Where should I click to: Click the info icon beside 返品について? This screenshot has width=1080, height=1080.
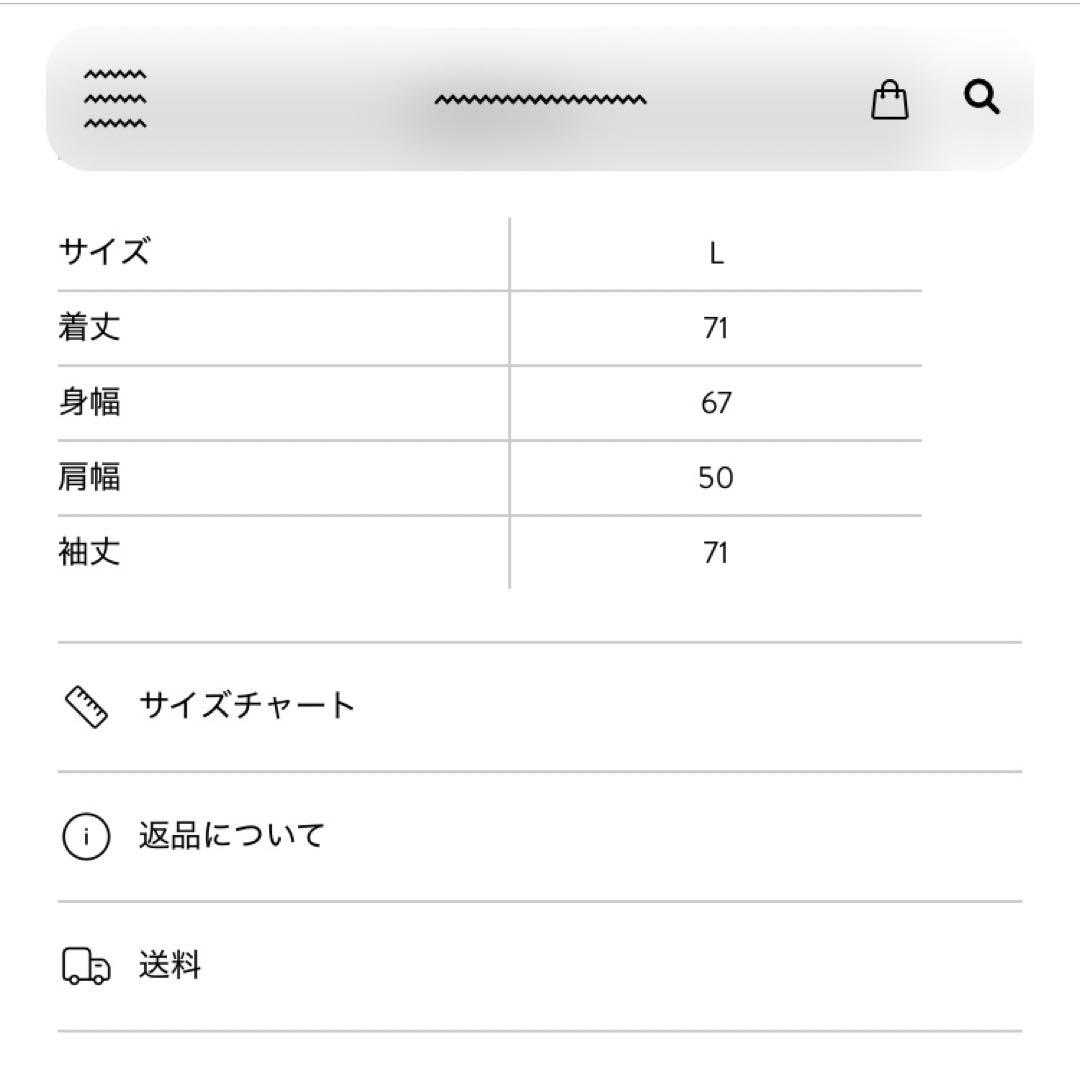[86, 837]
